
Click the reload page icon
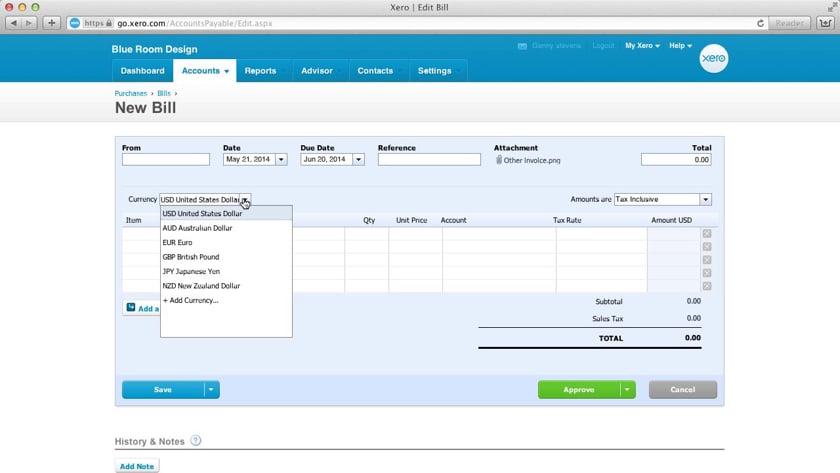[760, 23]
